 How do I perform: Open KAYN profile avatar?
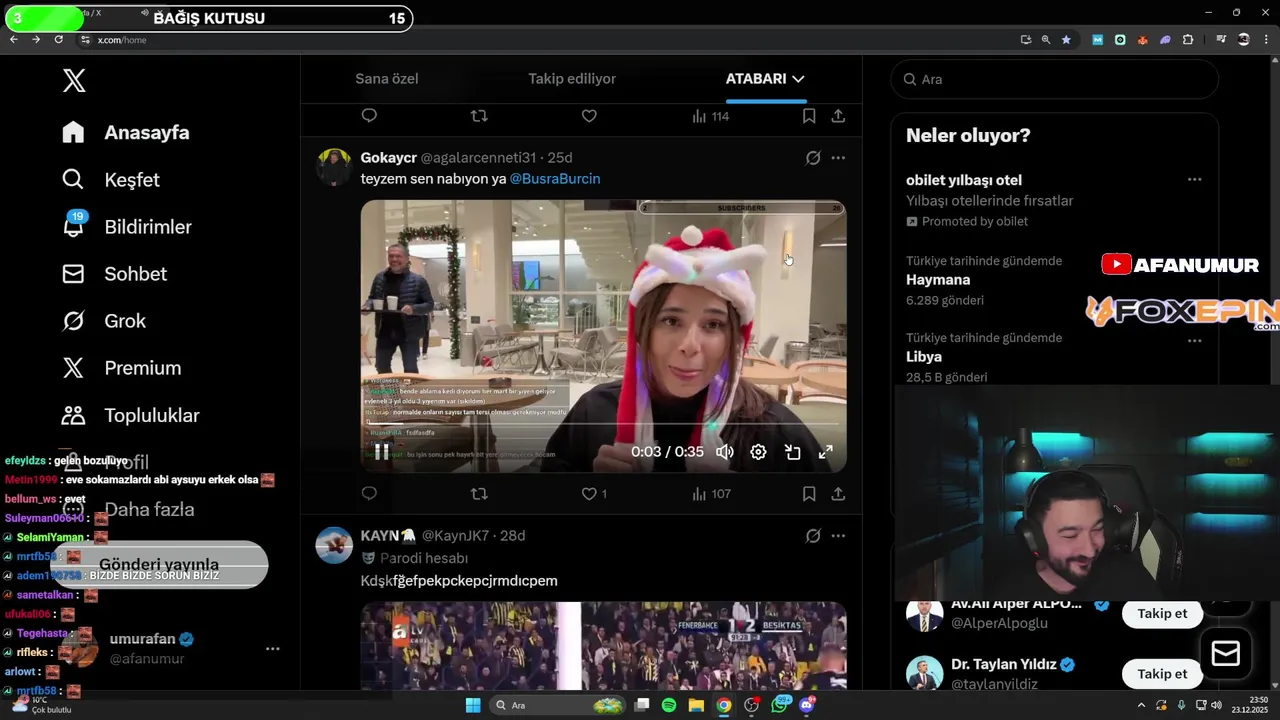click(334, 545)
